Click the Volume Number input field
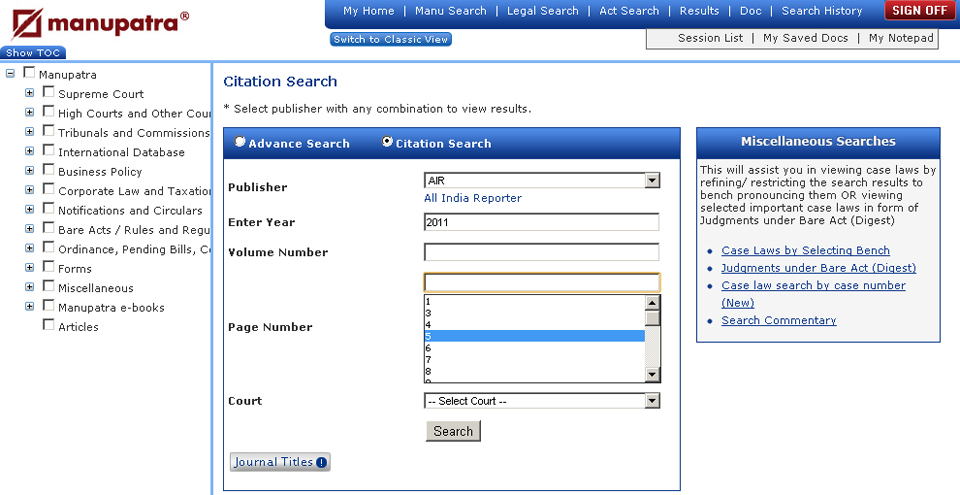 [x=541, y=252]
